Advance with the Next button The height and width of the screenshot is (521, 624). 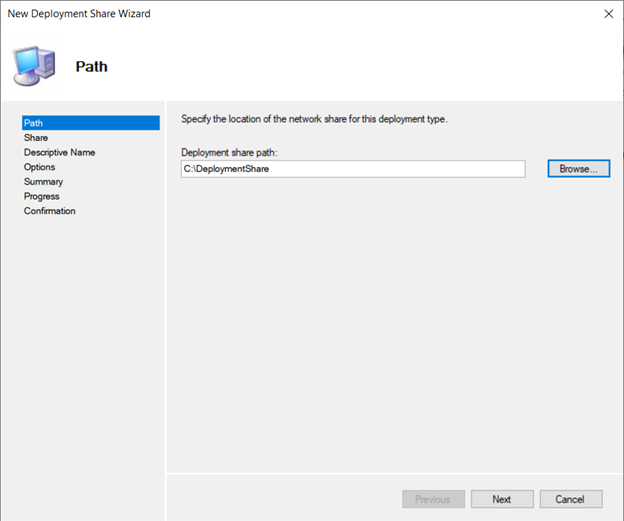point(502,499)
